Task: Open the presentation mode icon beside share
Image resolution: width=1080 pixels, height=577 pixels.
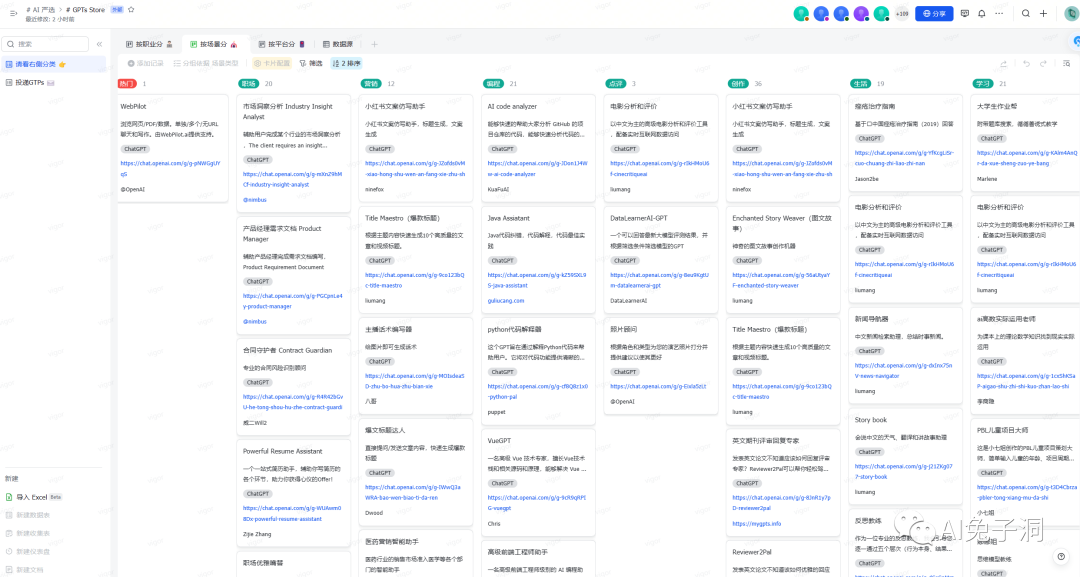Action: click(964, 13)
